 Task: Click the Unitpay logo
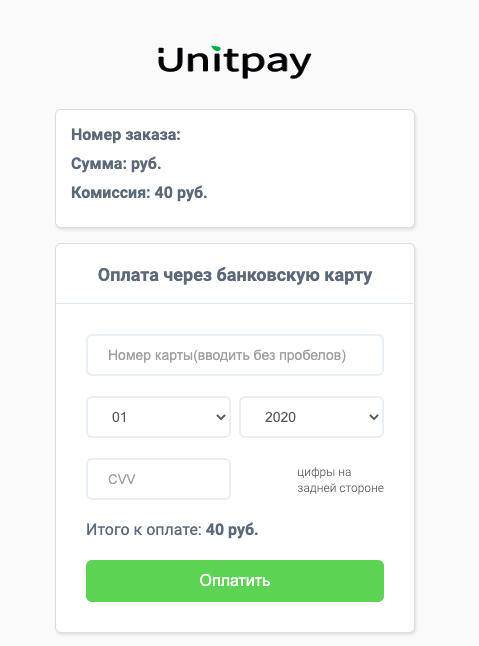click(x=234, y=62)
